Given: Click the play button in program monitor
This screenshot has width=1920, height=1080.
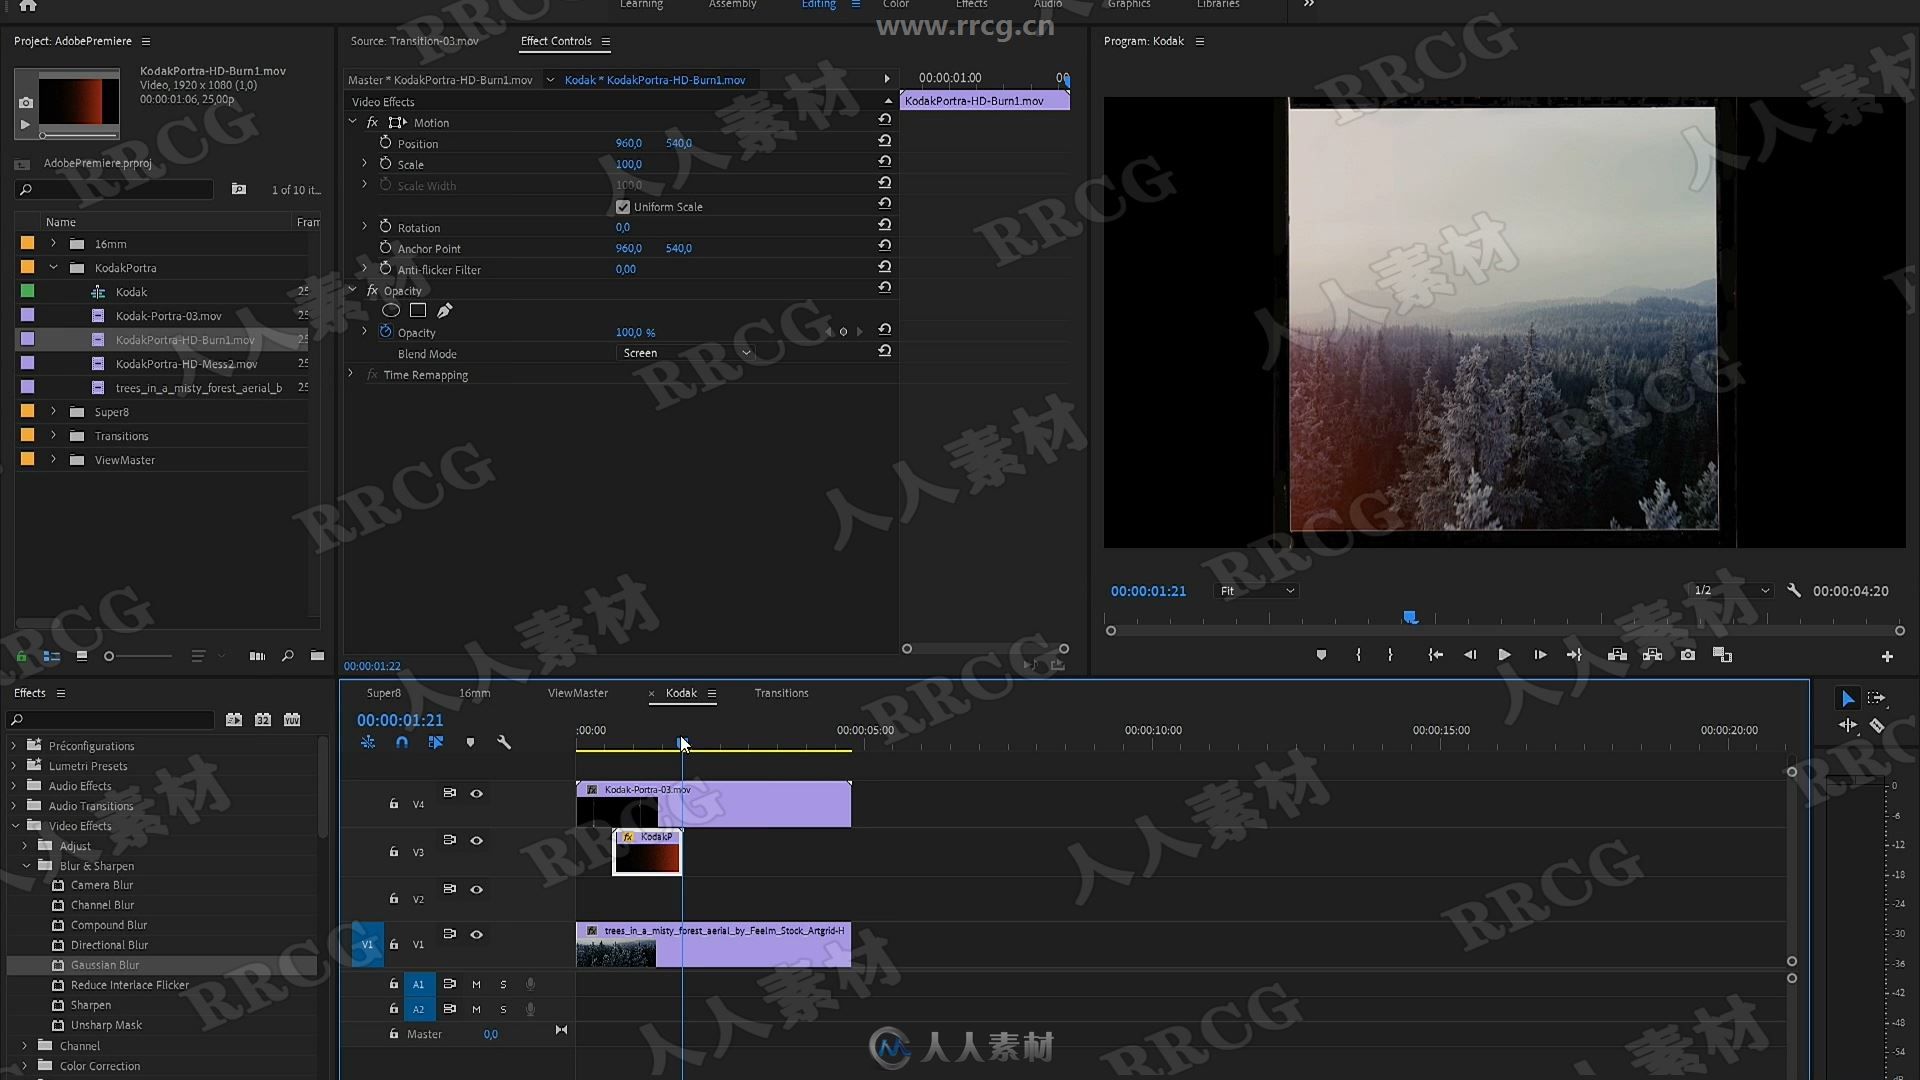Looking at the screenshot, I should pos(1503,654).
